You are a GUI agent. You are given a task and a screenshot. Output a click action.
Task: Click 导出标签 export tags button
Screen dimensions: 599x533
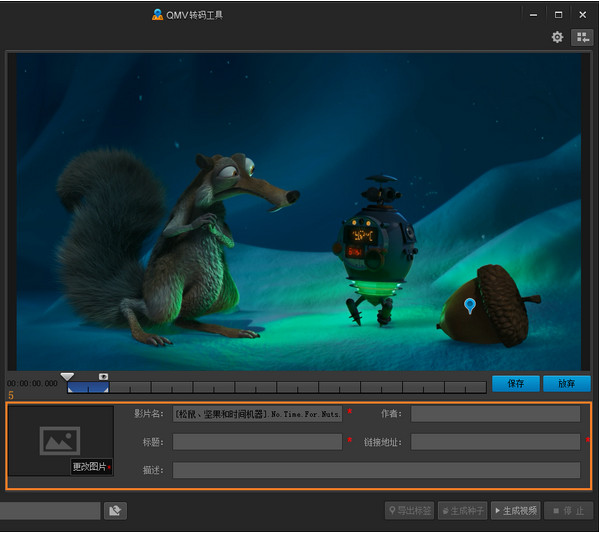coord(410,511)
